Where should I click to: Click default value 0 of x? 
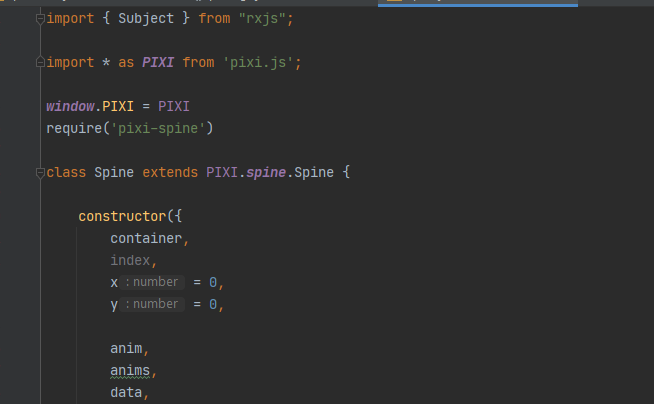[213, 283]
